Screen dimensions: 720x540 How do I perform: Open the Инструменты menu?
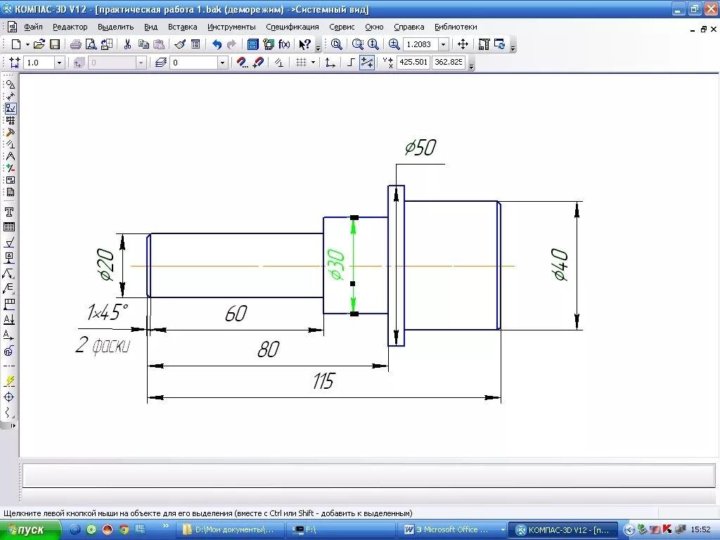pyautogui.click(x=231, y=27)
